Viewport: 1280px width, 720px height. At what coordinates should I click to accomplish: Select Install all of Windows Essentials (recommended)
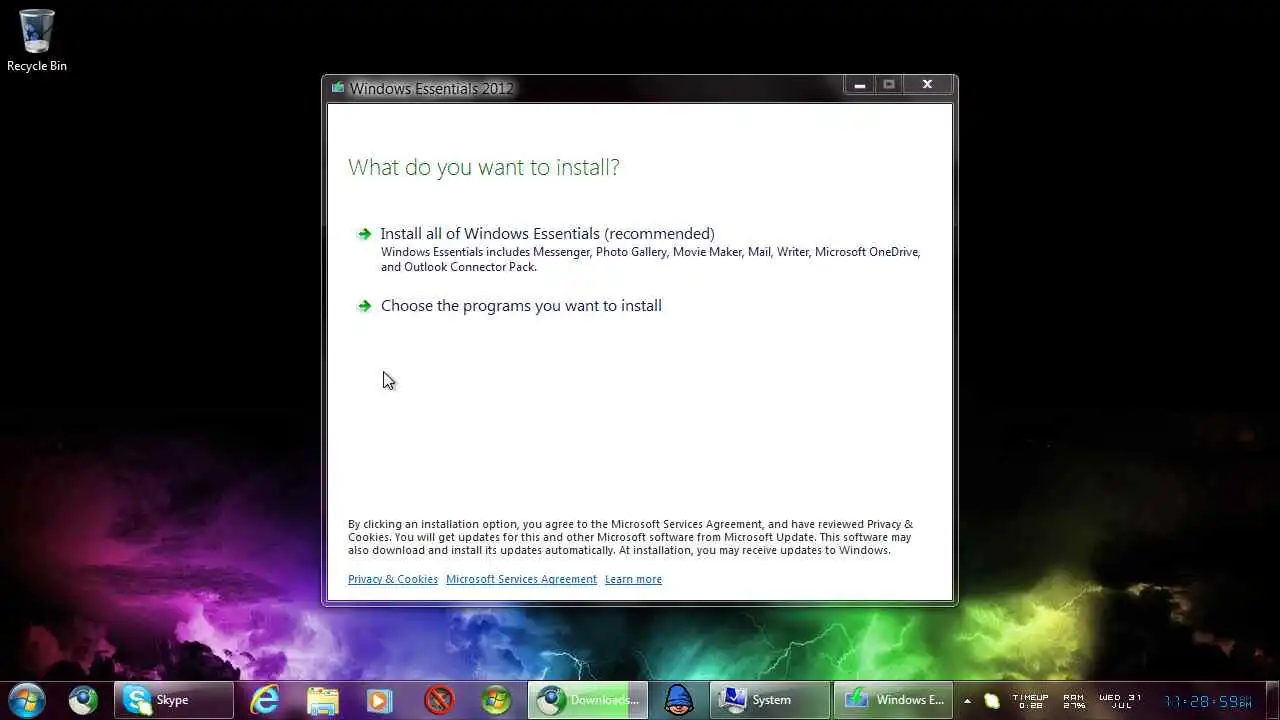coord(547,234)
